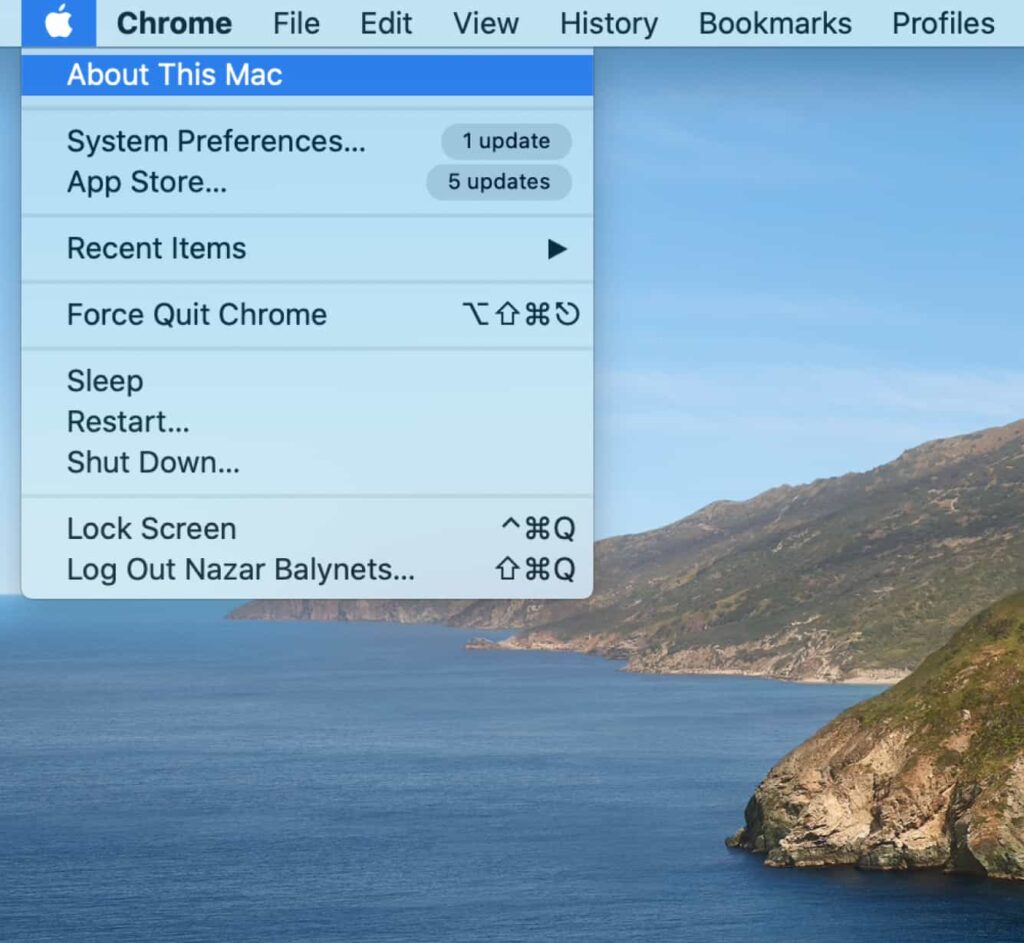
Task: Open the File menu
Action: click(296, 24)
